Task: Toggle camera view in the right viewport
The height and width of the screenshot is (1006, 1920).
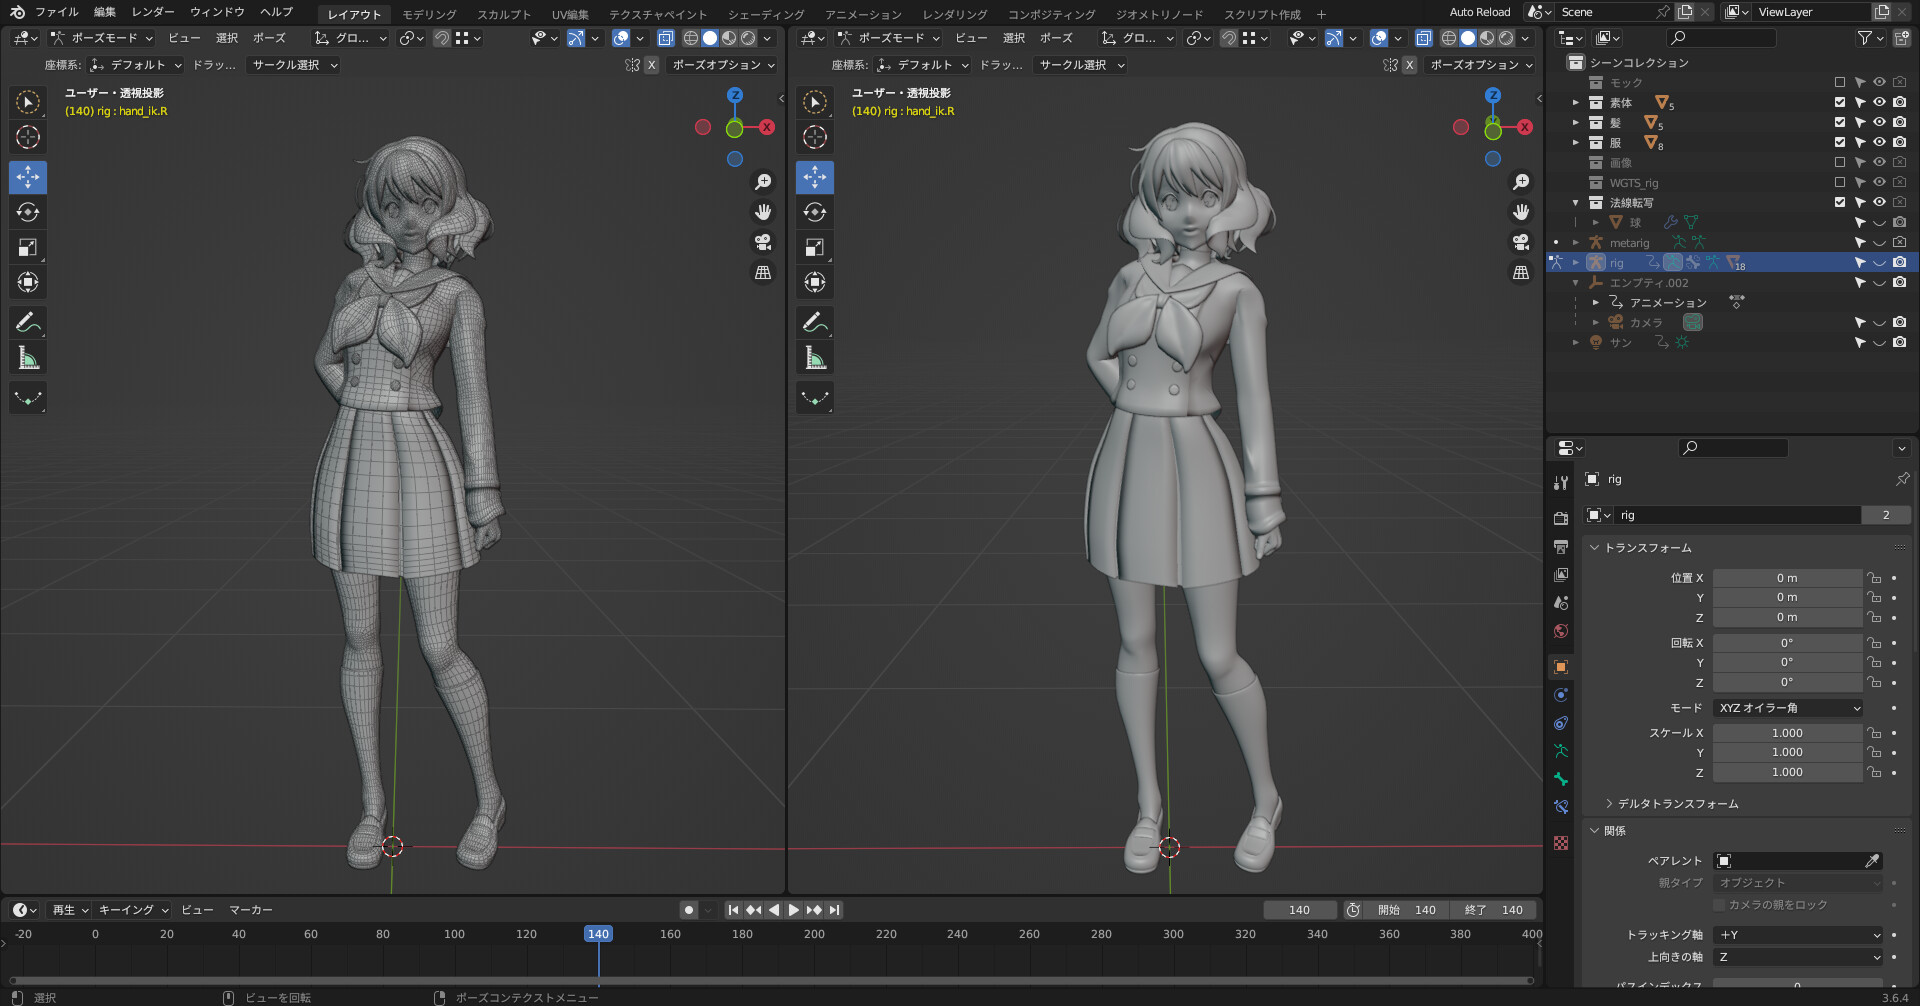Action: [1521, 242]
